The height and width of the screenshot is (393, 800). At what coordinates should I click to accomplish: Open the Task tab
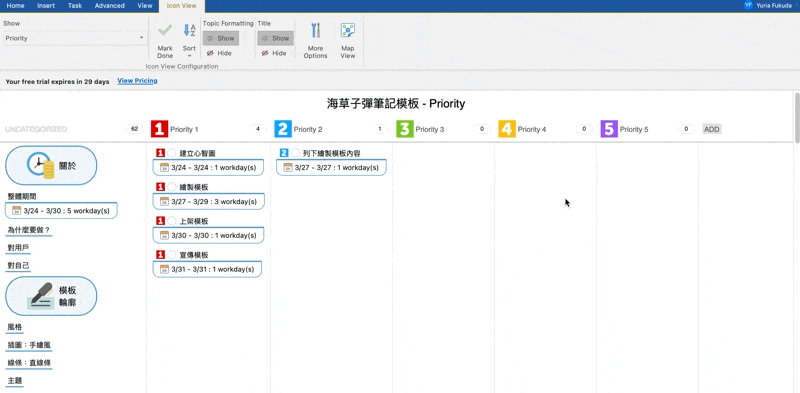[x=75, y=6]
